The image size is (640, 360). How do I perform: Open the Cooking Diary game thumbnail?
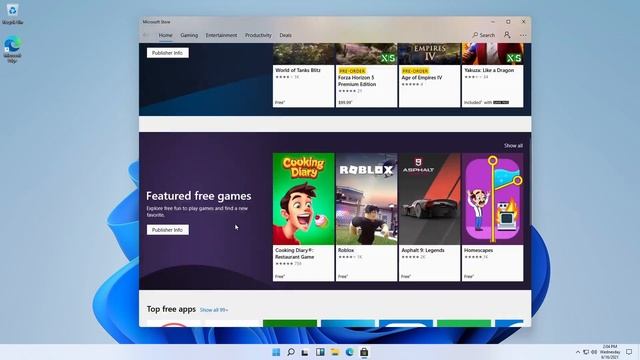pyautogui.click(x=303, y=199)
